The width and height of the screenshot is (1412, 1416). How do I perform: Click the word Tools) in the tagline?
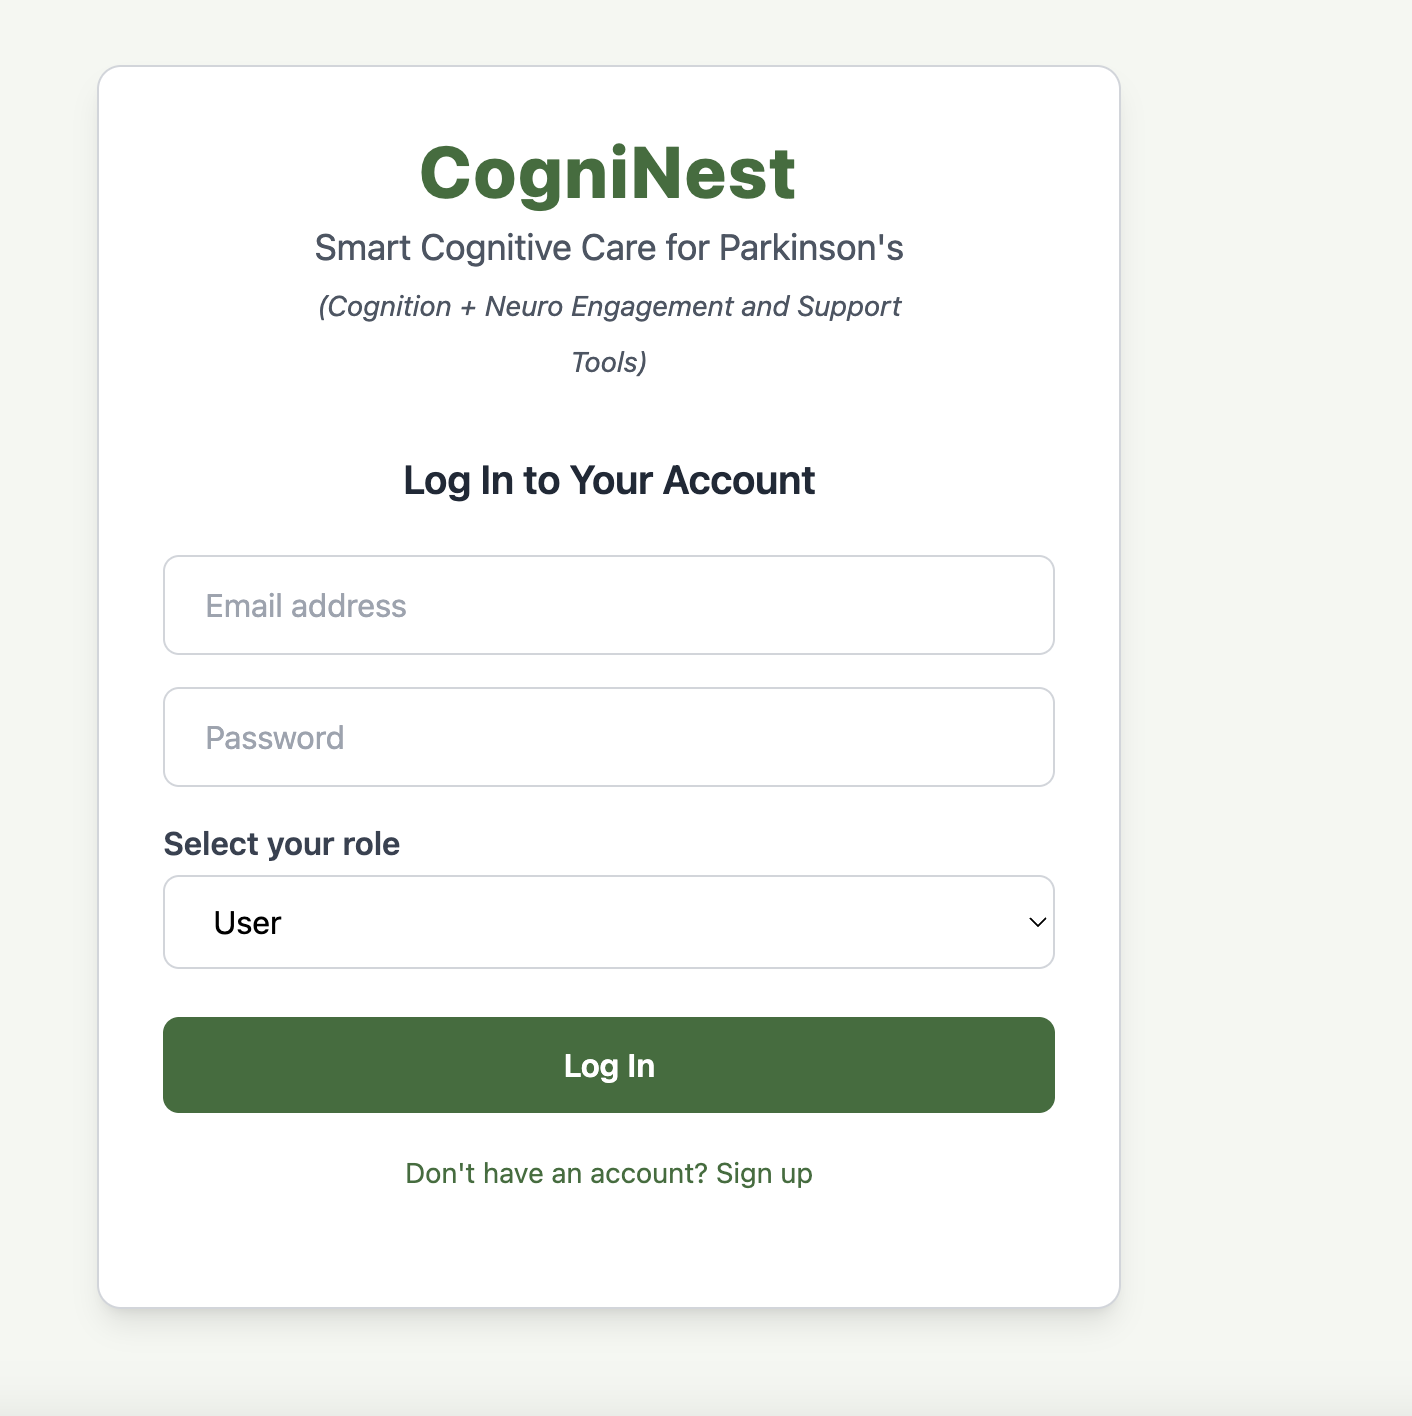tap(608, 362)
